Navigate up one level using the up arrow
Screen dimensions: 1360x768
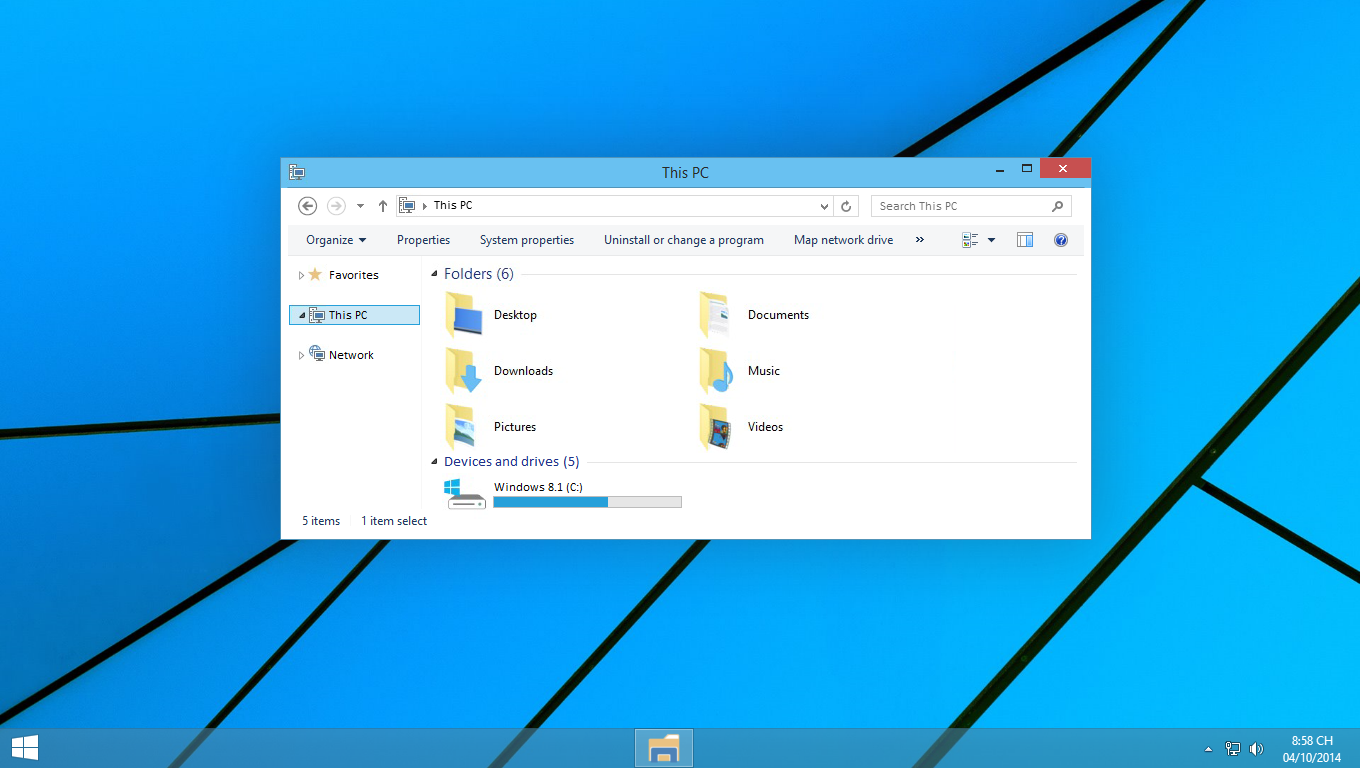(x=382, y=205)
